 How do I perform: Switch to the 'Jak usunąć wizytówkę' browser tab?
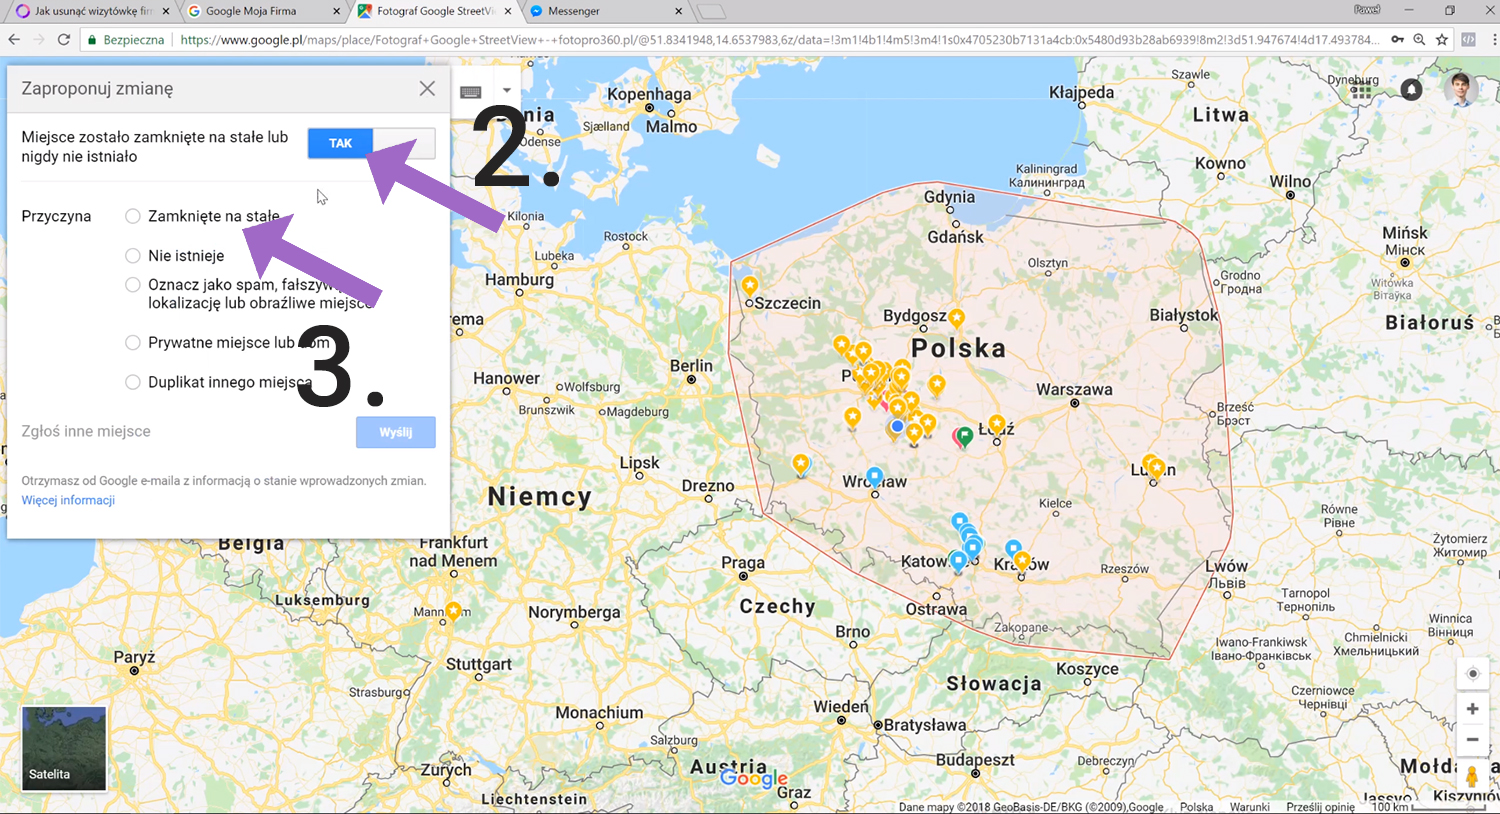[x=93, y=11]
